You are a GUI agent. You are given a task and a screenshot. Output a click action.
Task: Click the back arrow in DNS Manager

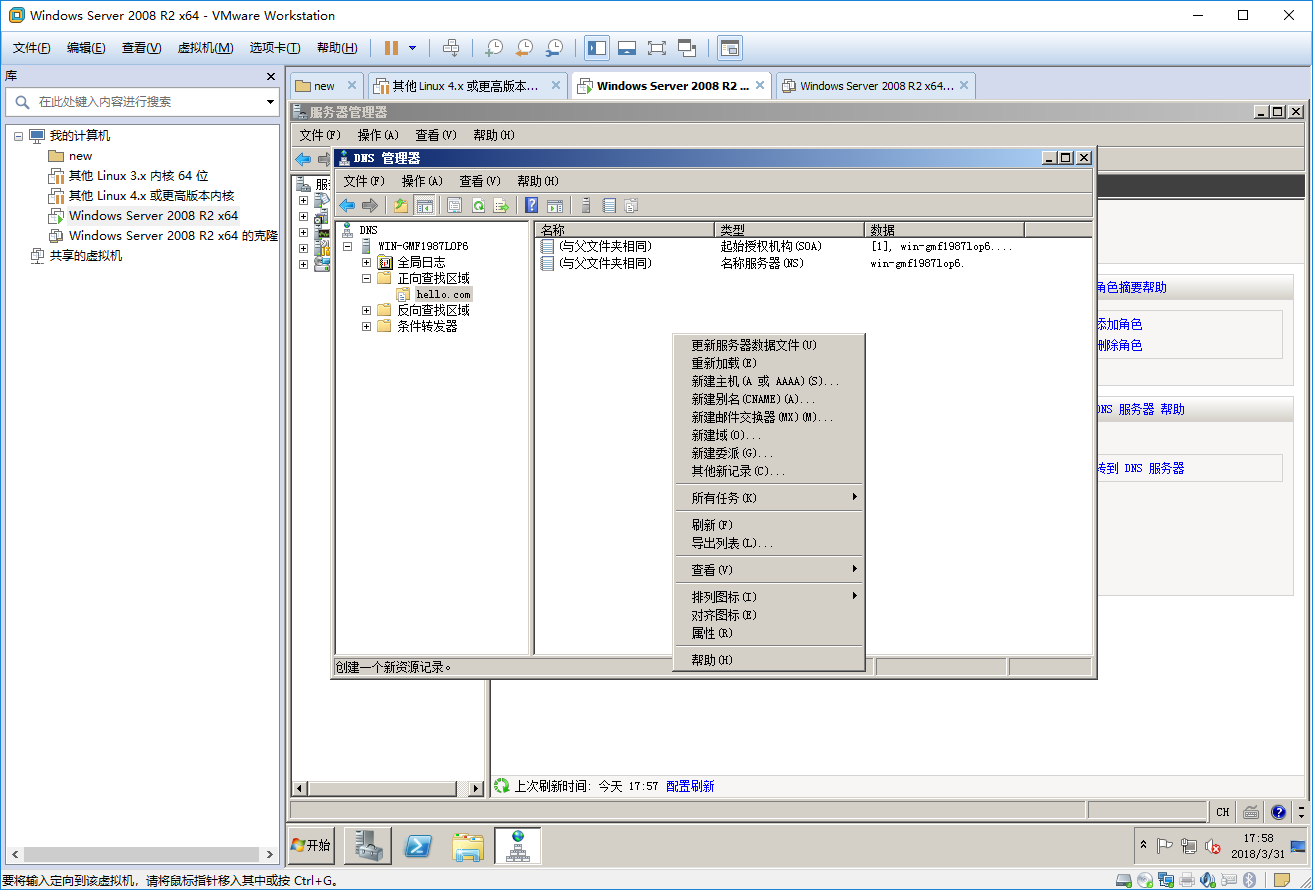[x=347, y=205]
